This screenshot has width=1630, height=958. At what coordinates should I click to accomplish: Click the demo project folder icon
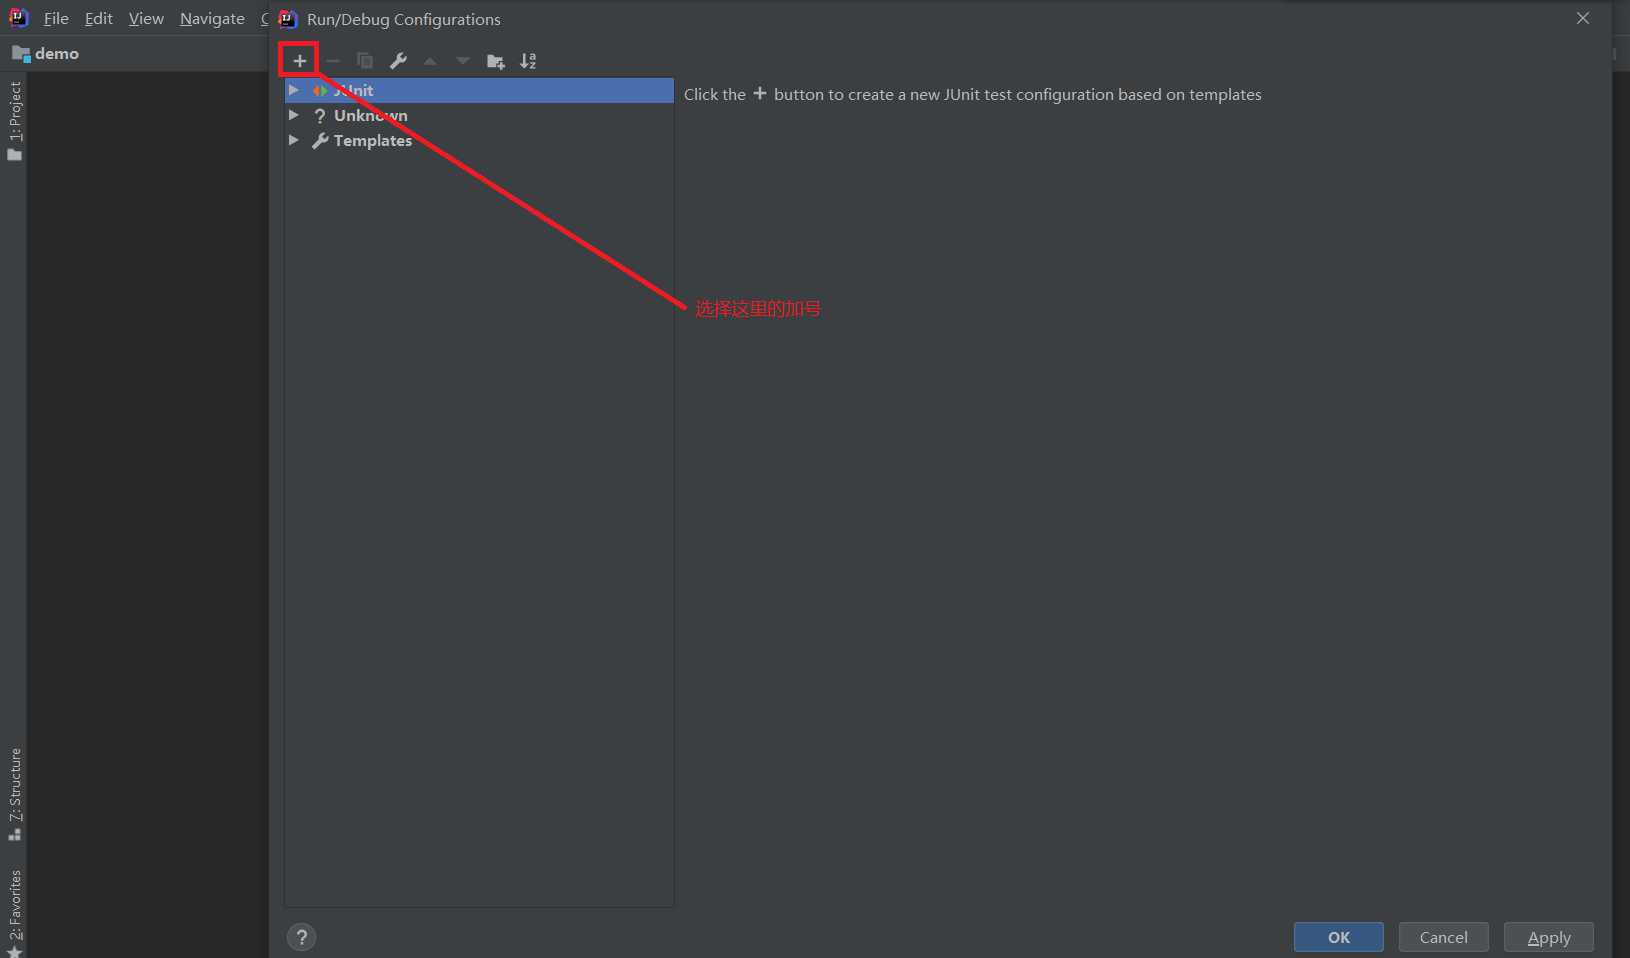(21, 53)
